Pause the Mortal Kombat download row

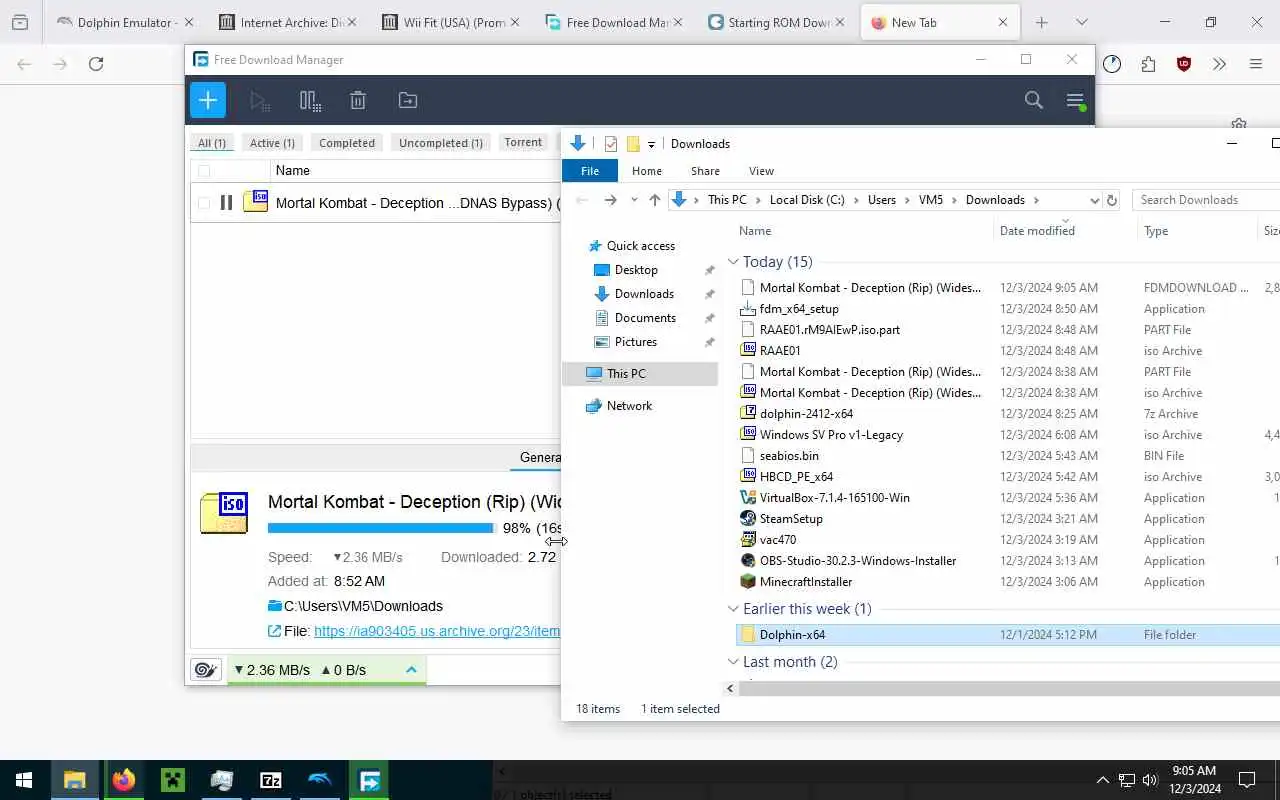226,203
